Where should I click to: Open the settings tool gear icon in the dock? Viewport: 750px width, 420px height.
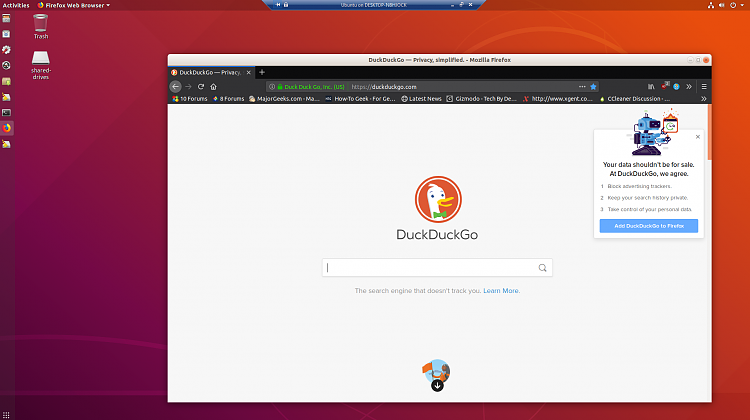[6, 50]
